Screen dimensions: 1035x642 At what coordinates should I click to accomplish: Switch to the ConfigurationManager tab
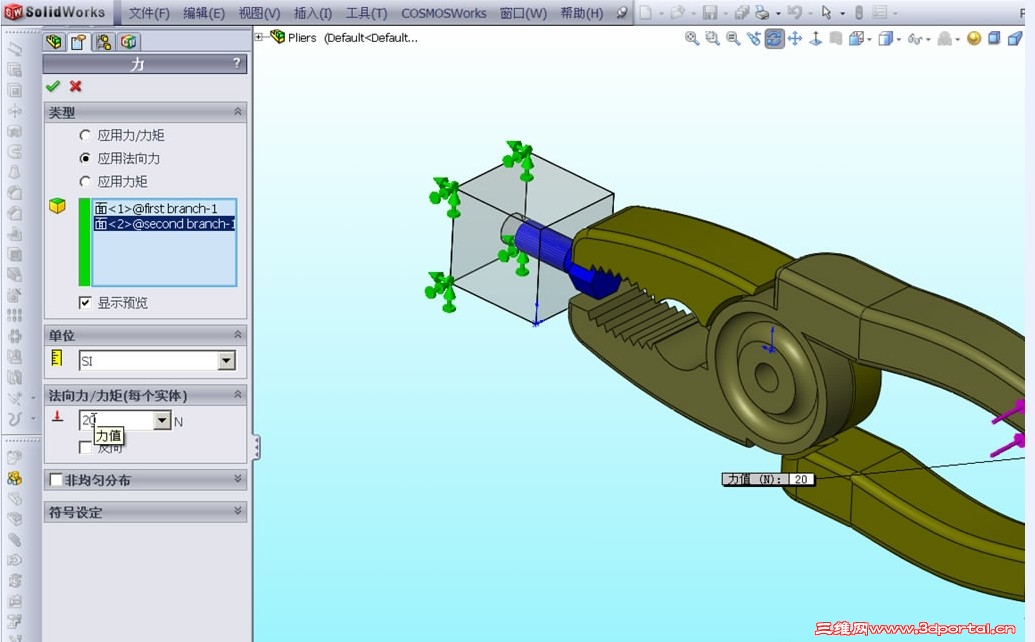coord(104,42)
